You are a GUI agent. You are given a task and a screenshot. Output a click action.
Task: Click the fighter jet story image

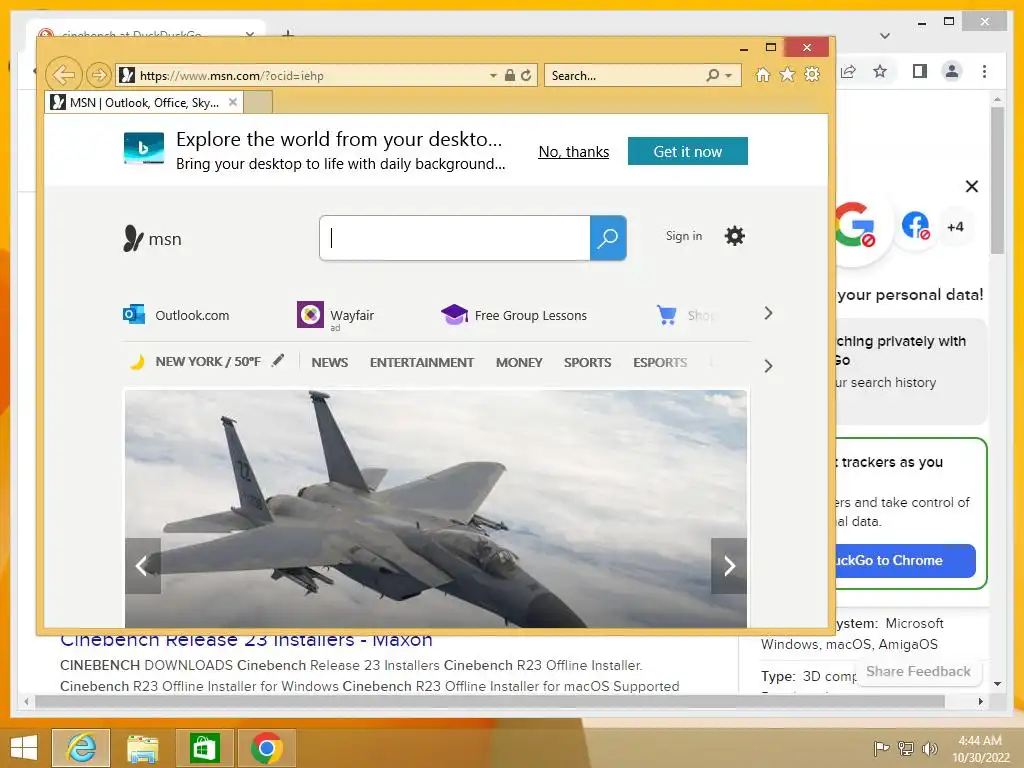coord(436,509)
